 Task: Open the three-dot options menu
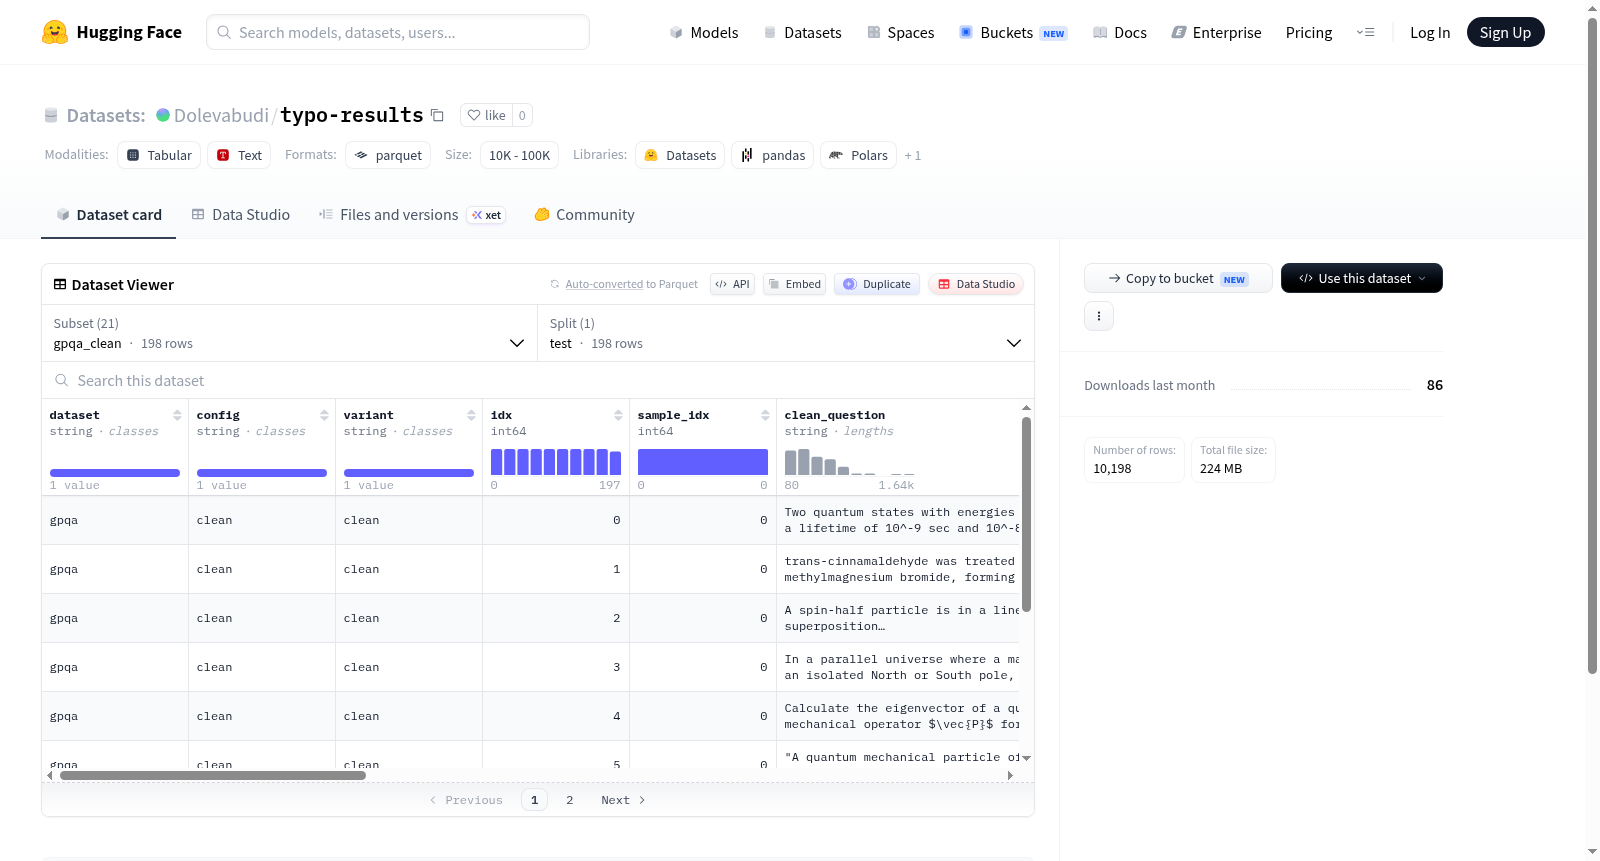click(x=1099, y=316)
